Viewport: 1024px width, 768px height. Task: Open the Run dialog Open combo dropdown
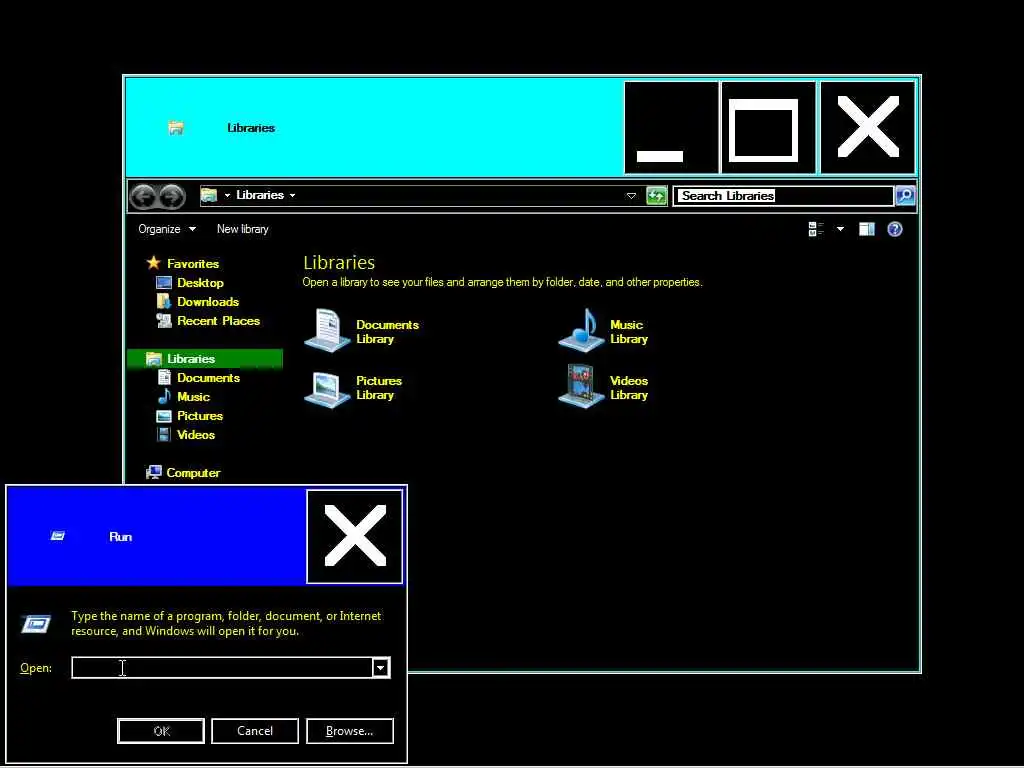click(381, 667)
